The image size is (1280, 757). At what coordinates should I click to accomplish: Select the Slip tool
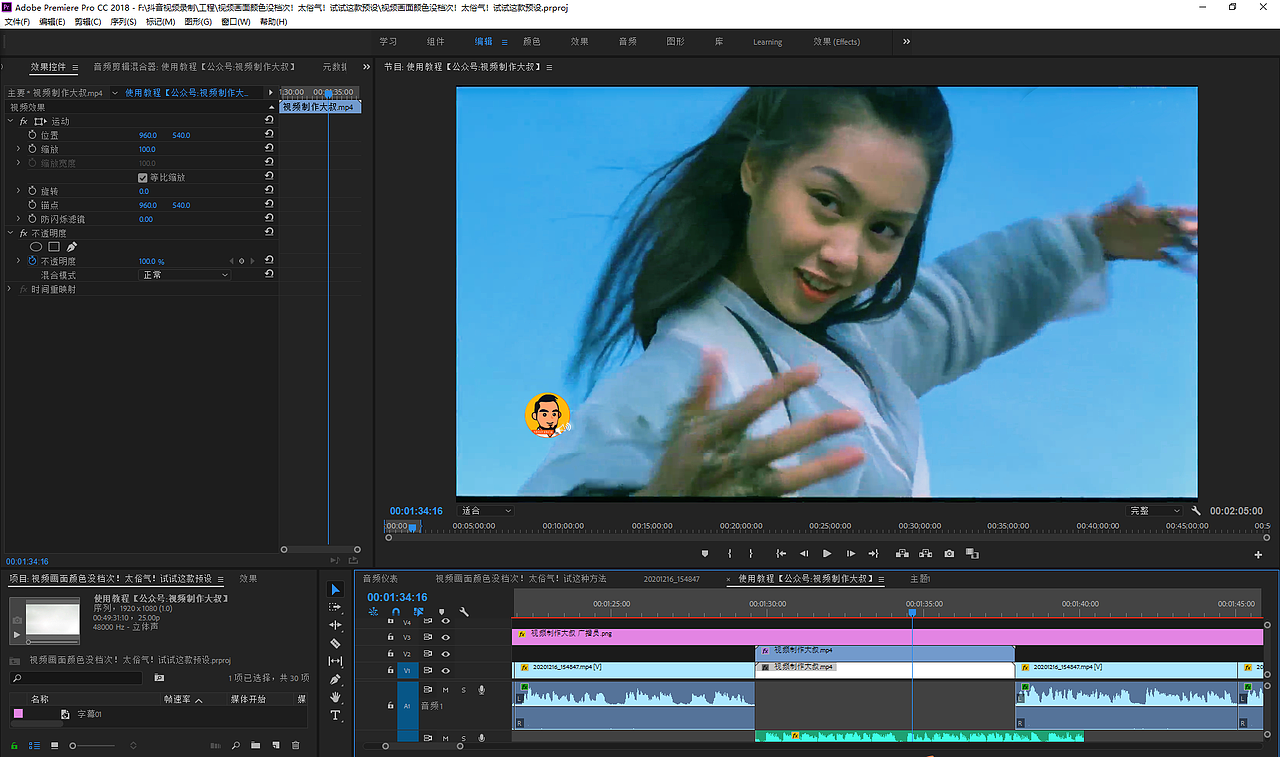click(335, 661)
